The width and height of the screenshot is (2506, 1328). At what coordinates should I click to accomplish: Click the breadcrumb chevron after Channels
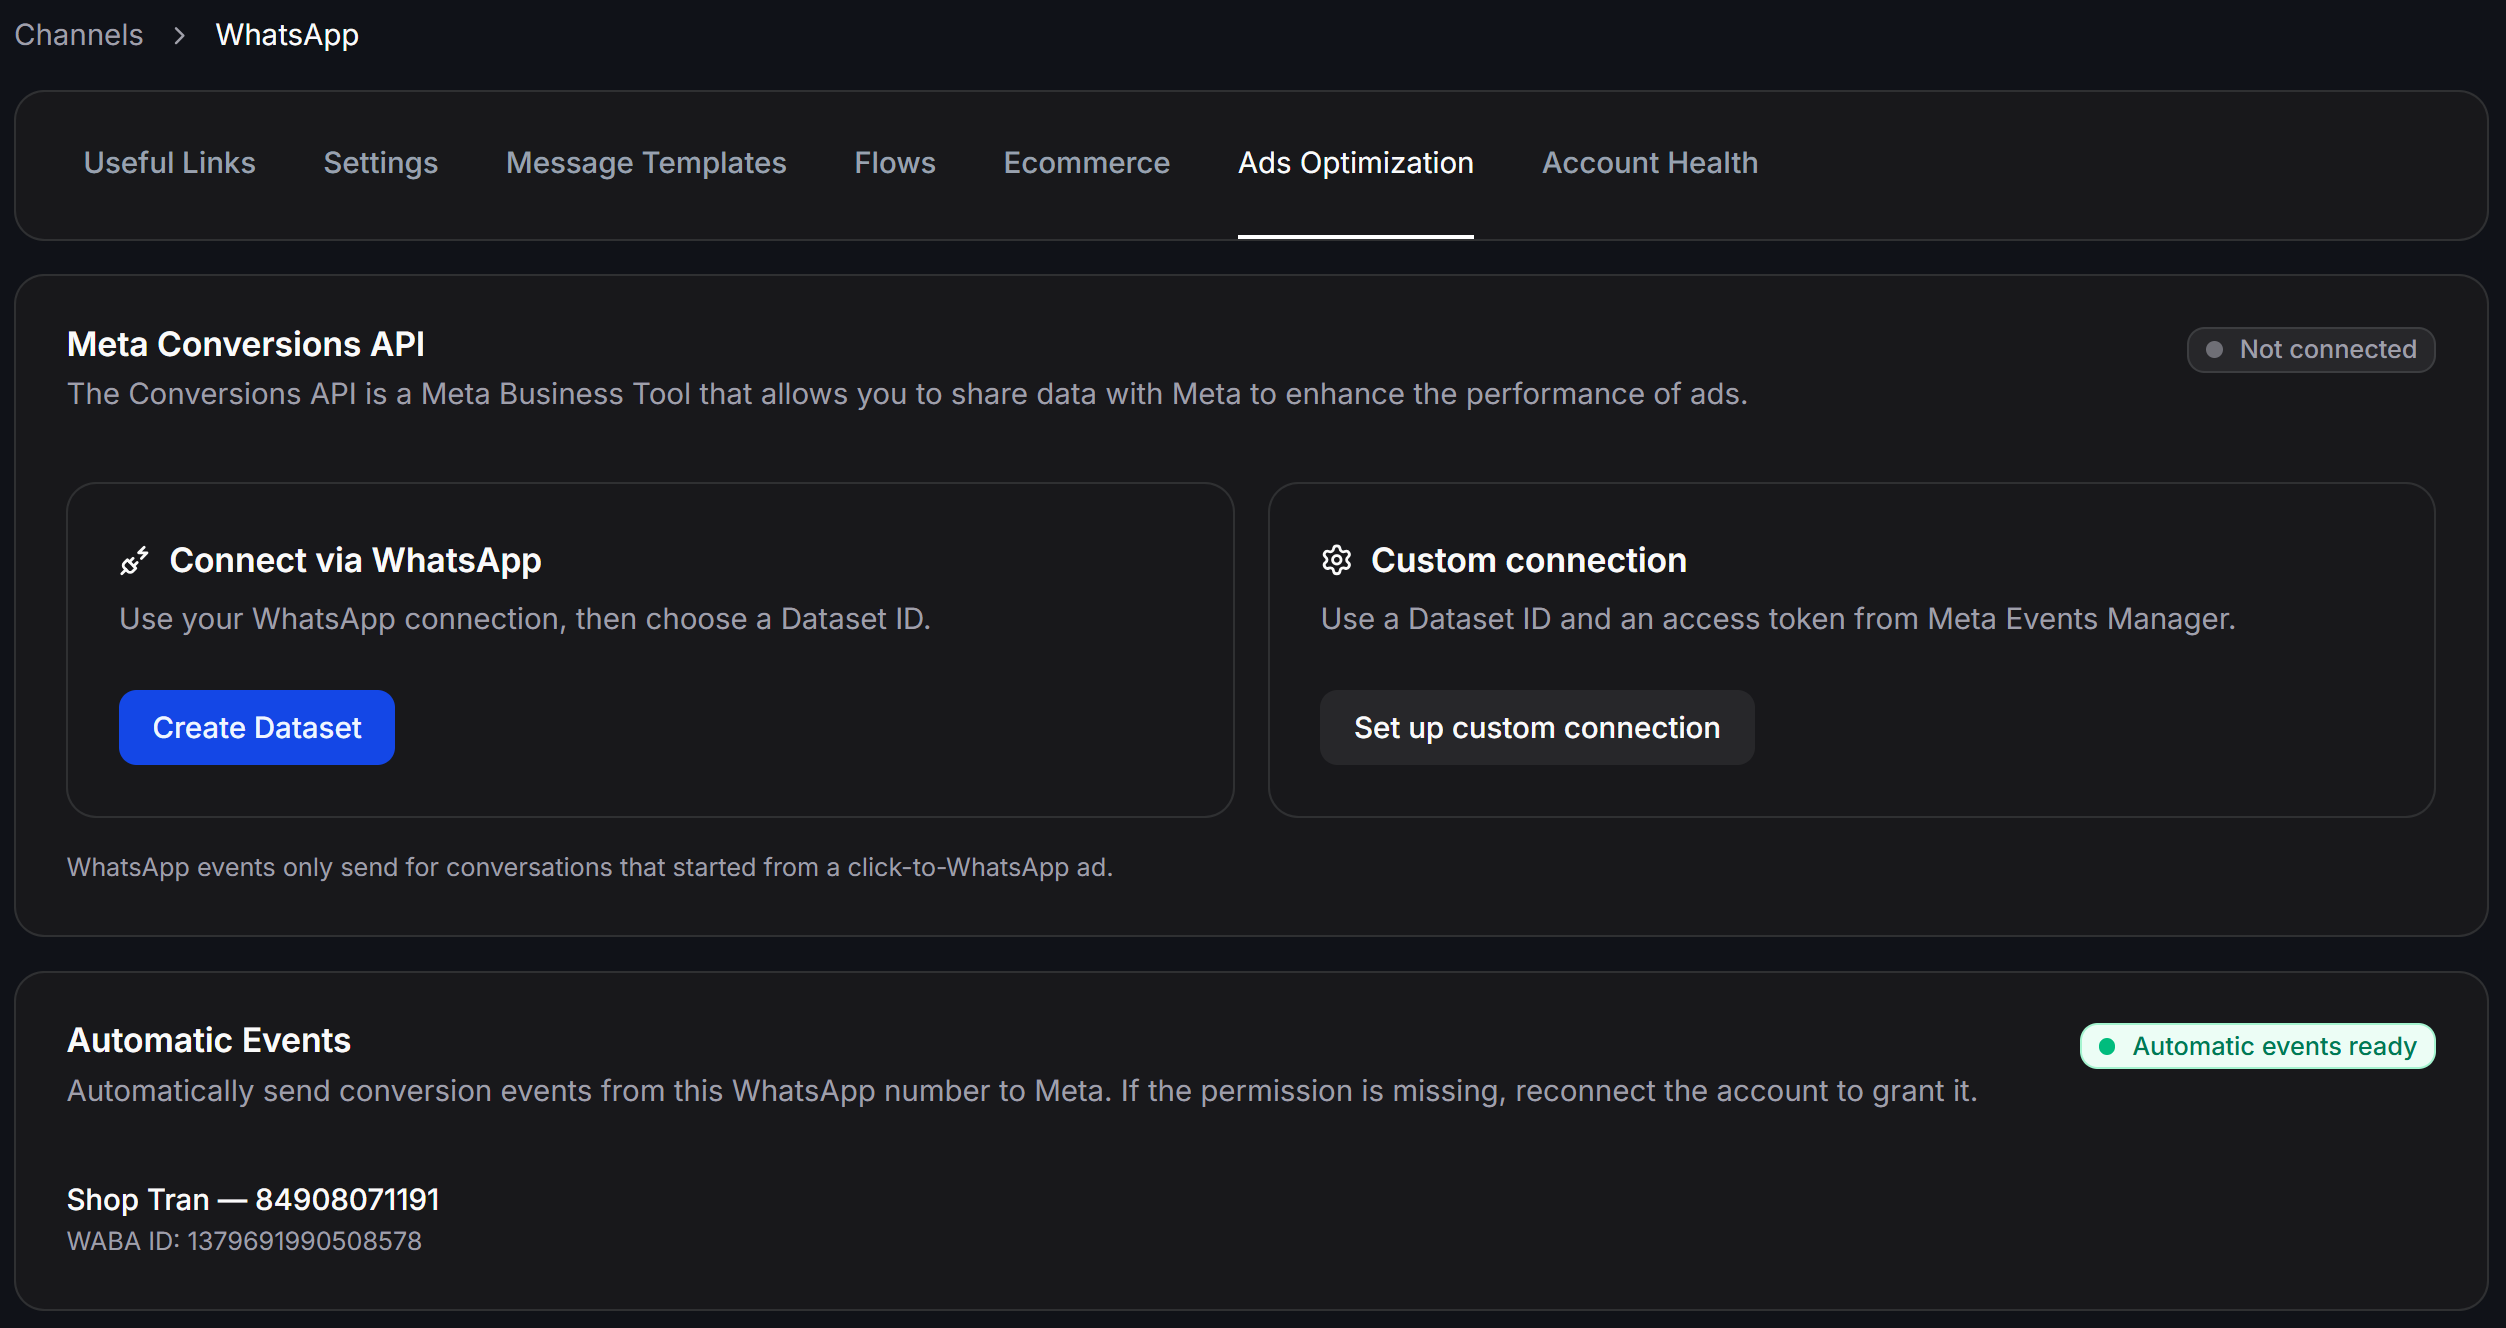(179, 36)
